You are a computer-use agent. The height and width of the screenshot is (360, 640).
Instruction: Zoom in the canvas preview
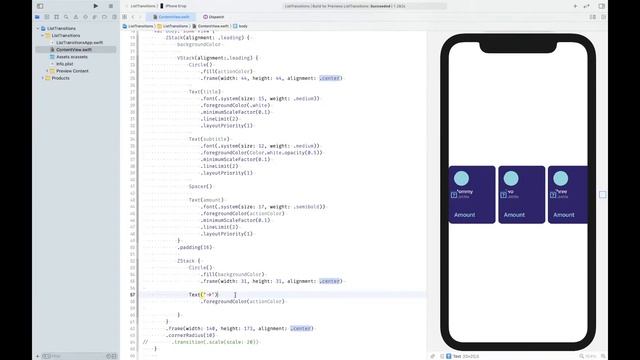pyautogui.click(x=603, y=356)
